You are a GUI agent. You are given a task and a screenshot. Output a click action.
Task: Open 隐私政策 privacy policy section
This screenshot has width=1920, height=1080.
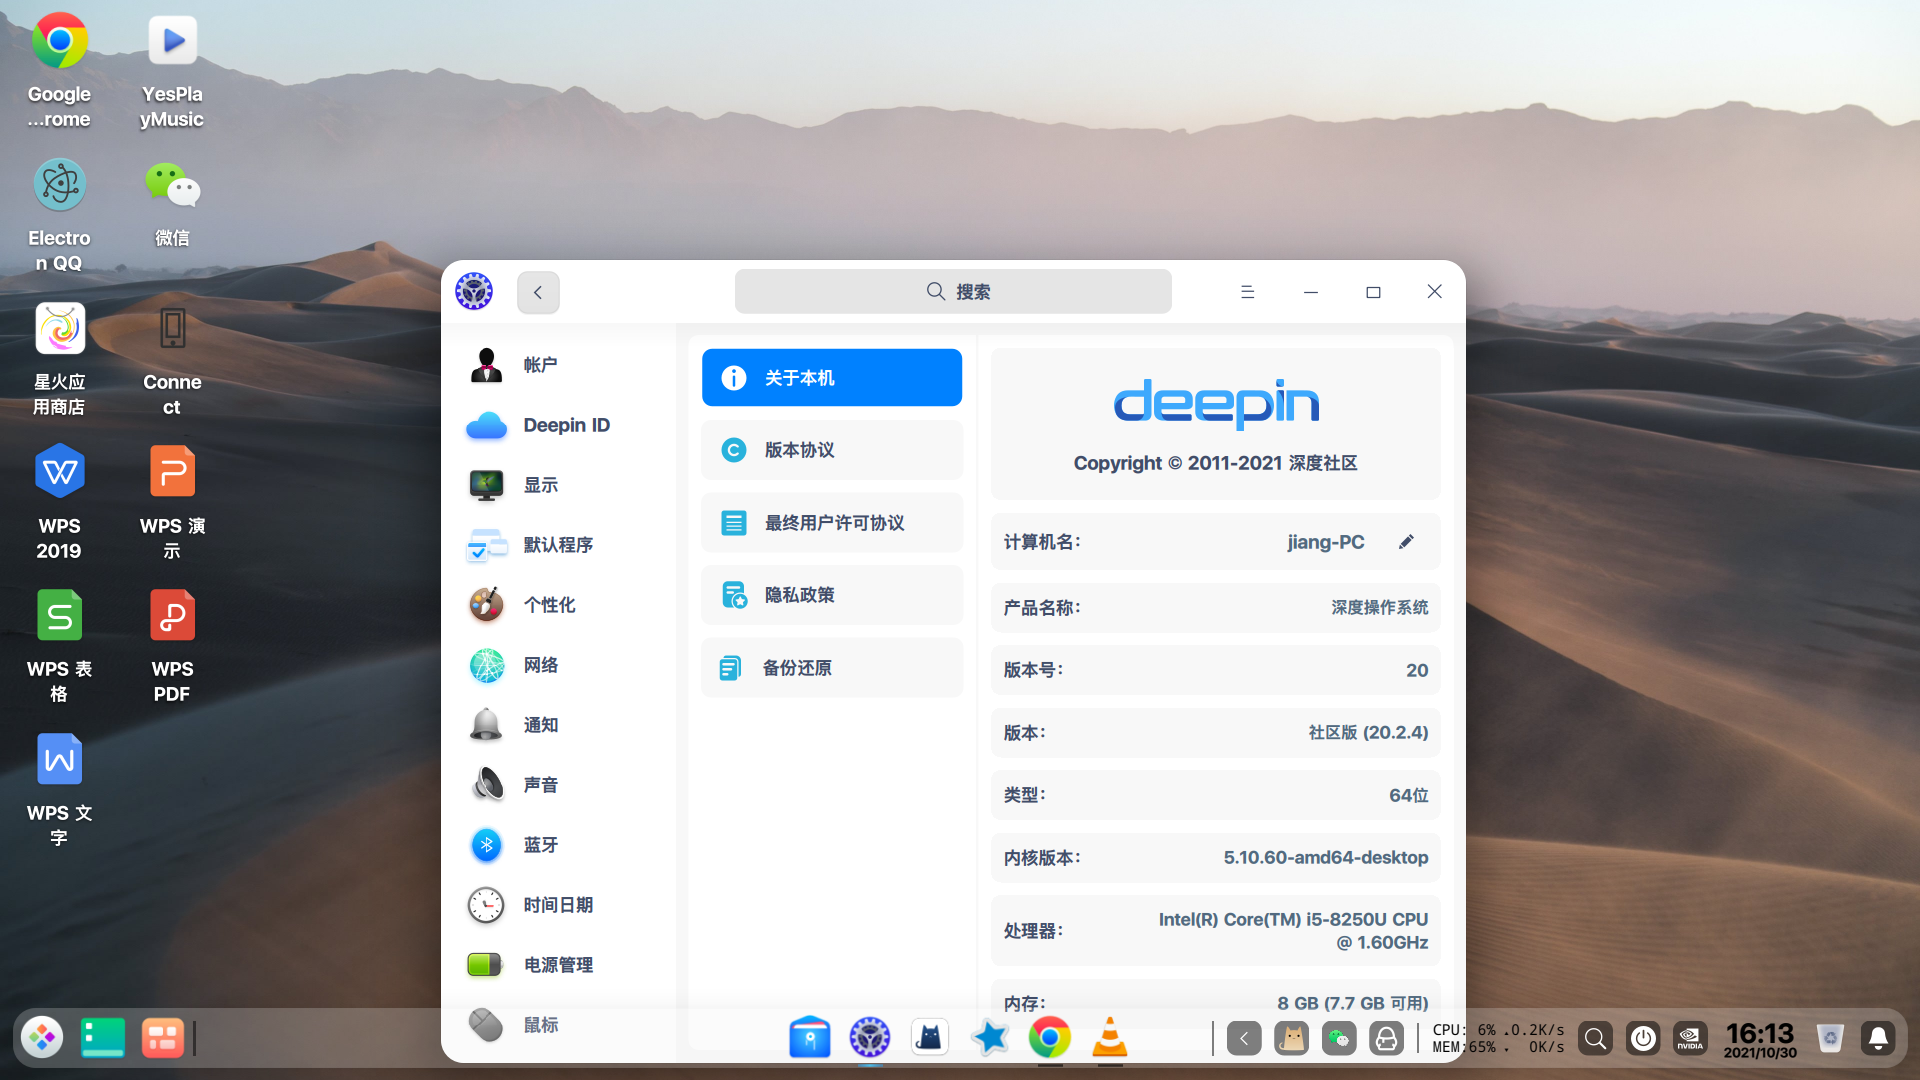(x=832, y=594)
